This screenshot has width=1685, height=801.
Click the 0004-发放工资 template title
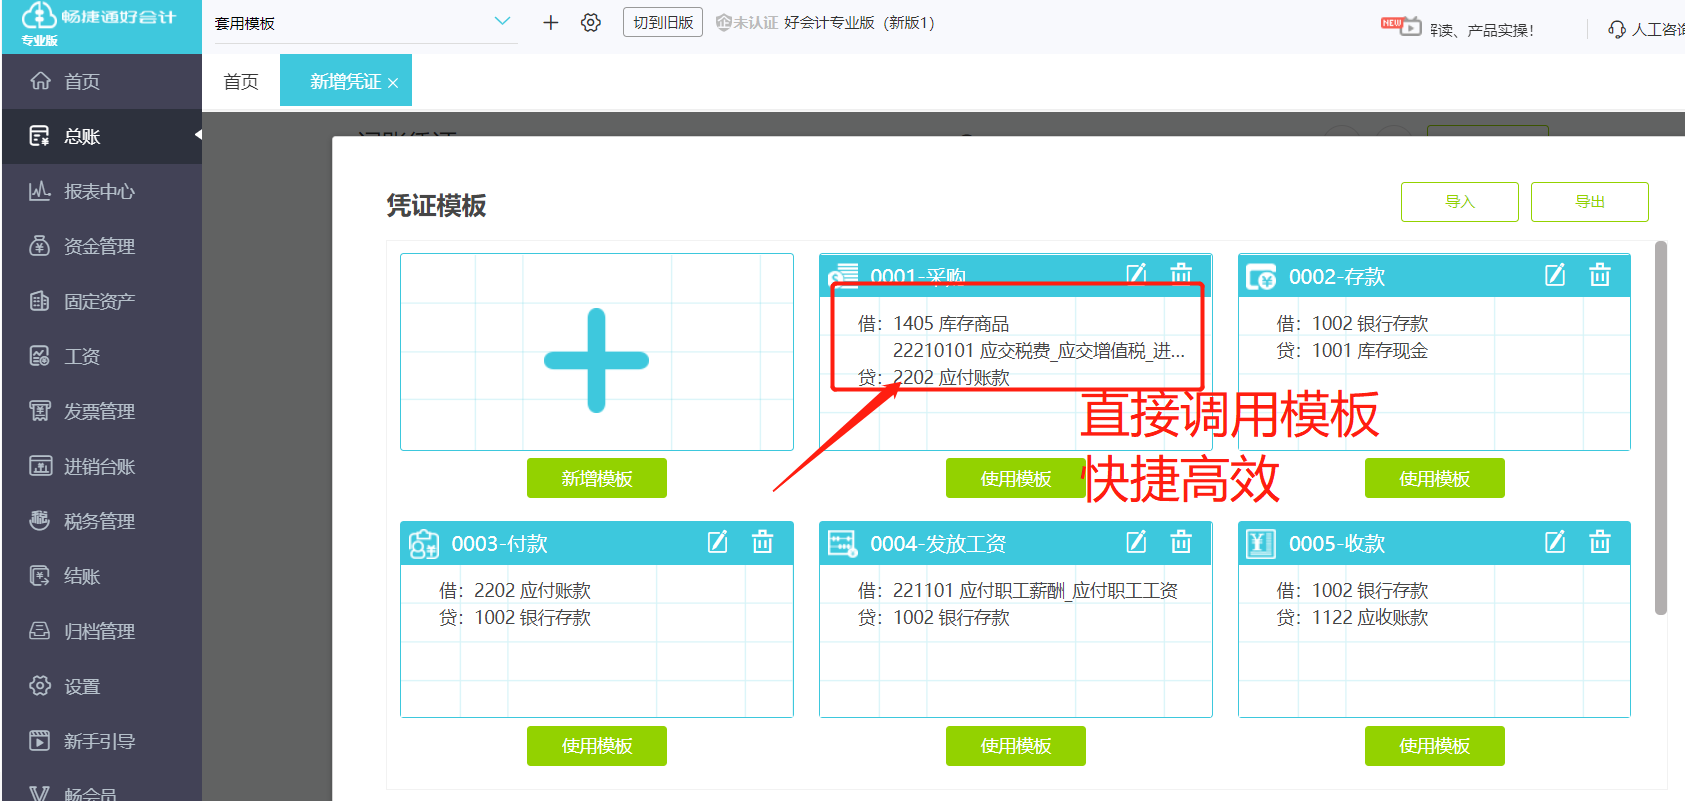[938, 543]
